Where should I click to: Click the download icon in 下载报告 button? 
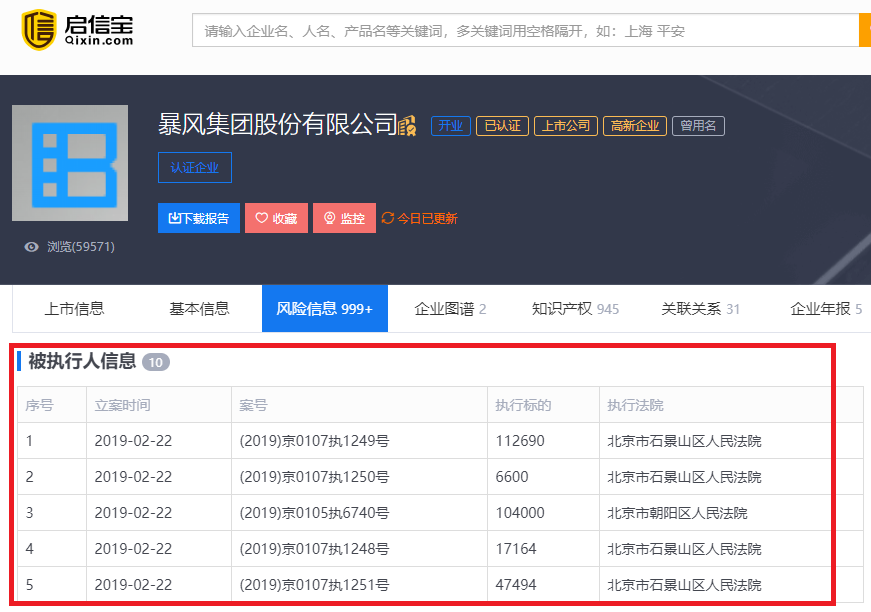click(x=172, y=218)
